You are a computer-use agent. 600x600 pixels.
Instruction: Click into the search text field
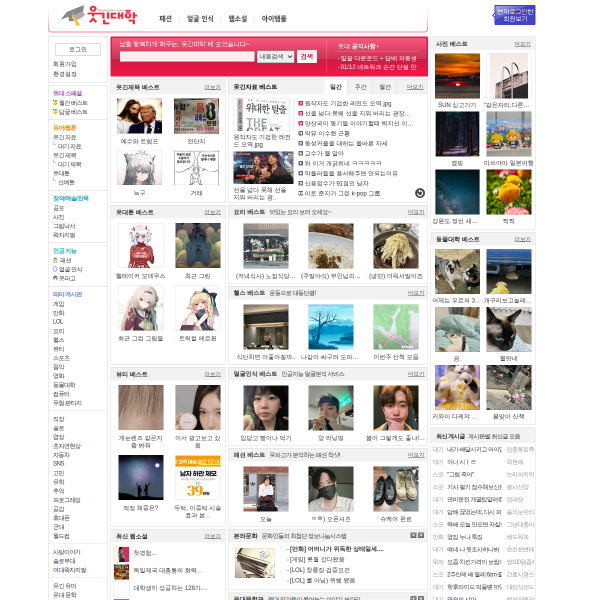pos(187,57)
